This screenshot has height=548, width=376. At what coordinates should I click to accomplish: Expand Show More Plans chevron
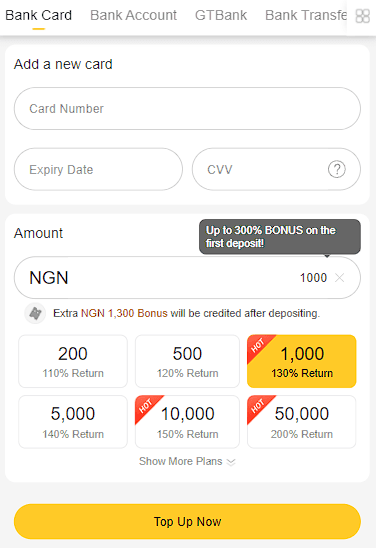click(x=231, y=462)
